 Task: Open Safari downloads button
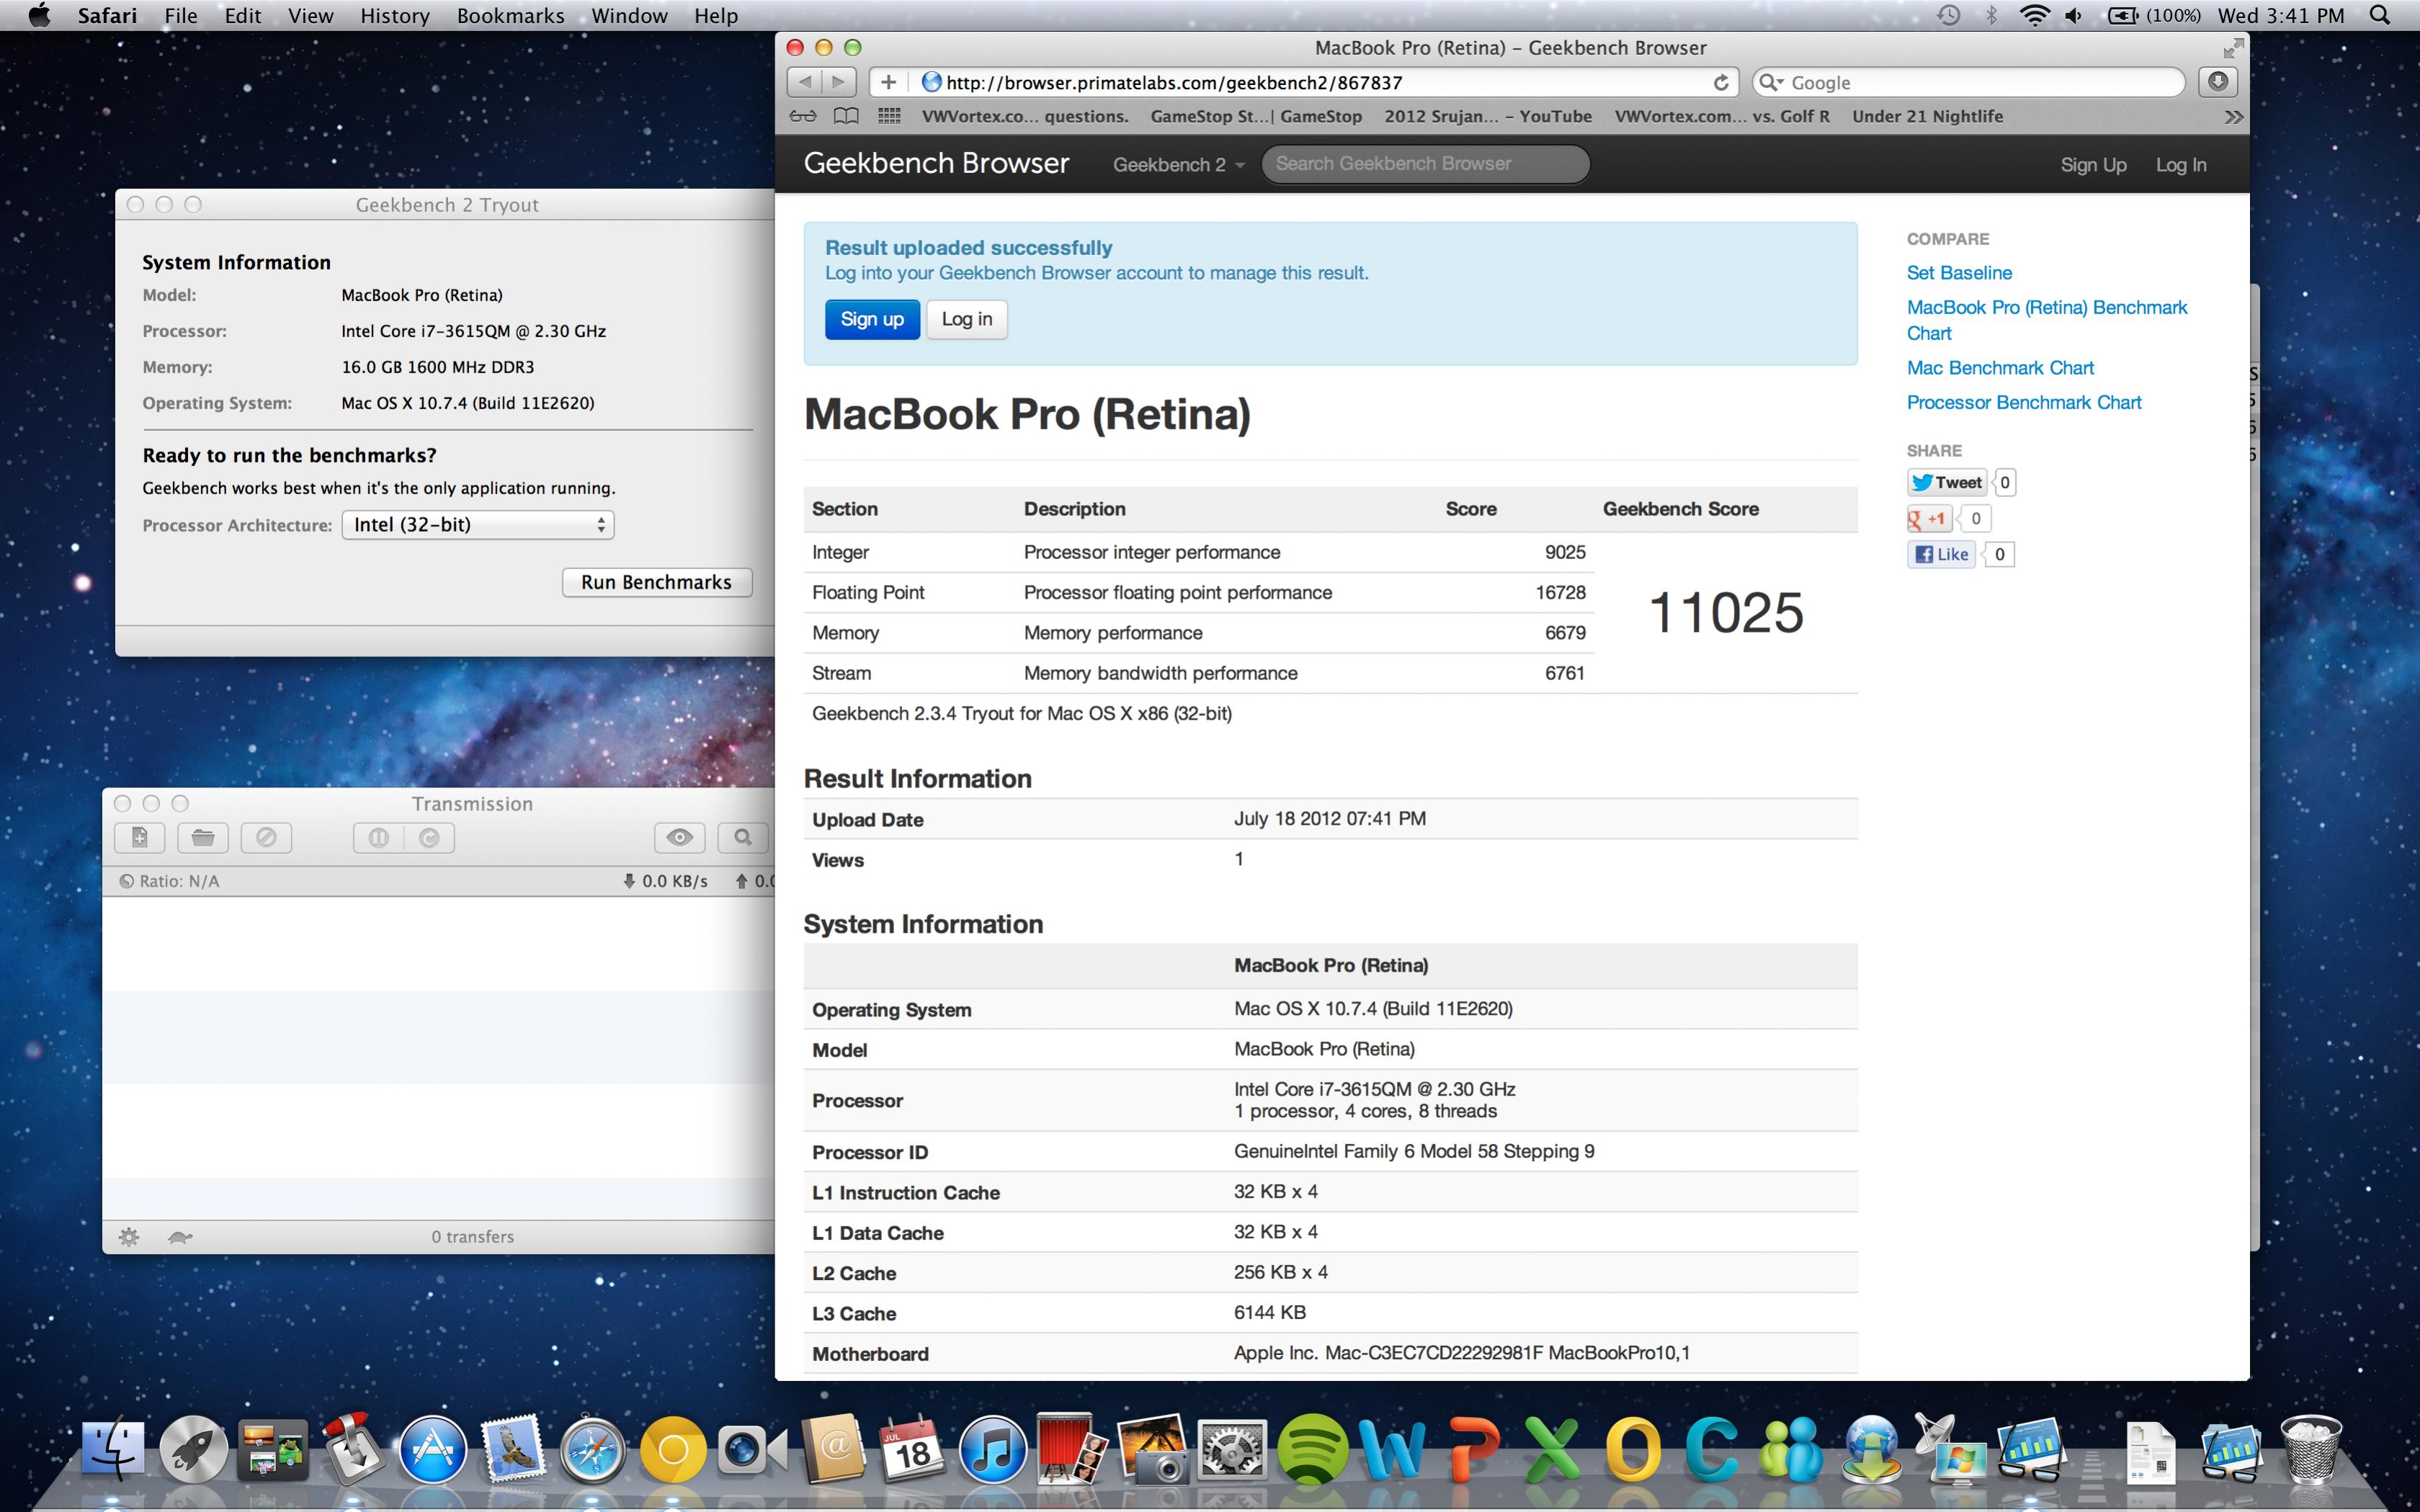2217,82
